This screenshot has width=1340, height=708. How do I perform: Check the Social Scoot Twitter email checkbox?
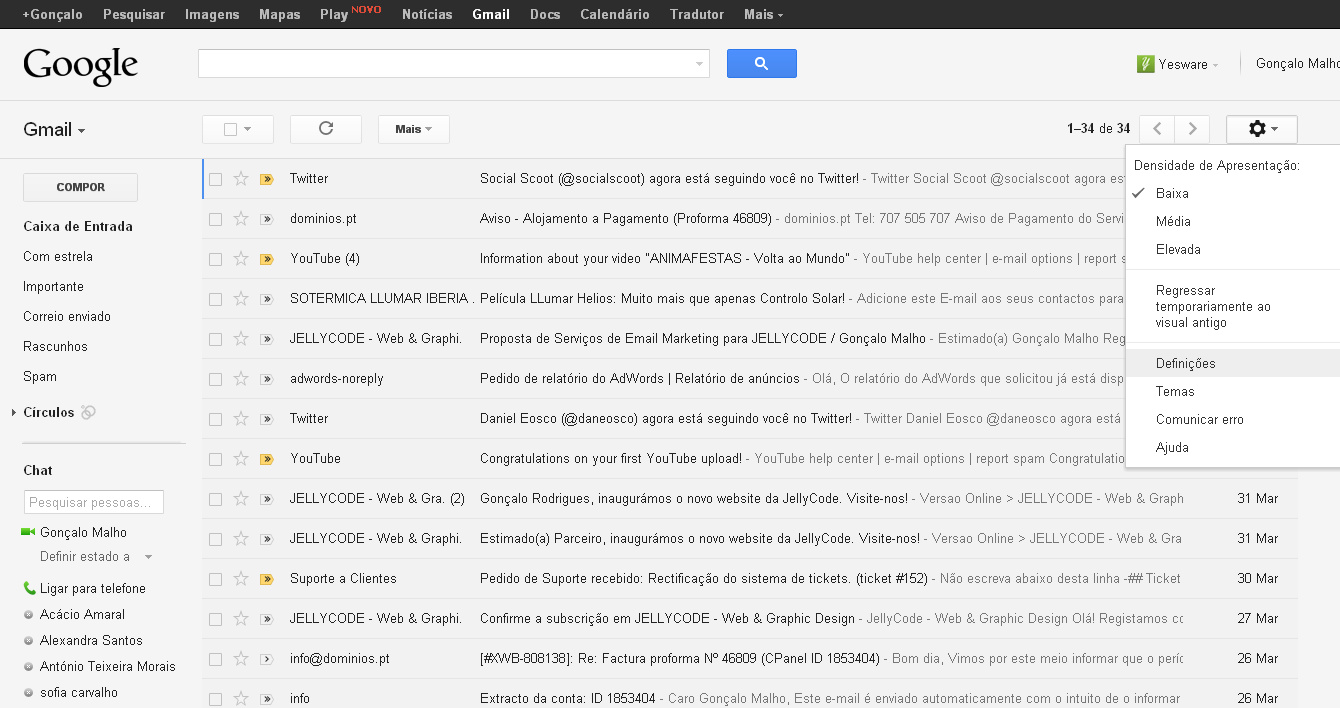[x=215, y=179]
